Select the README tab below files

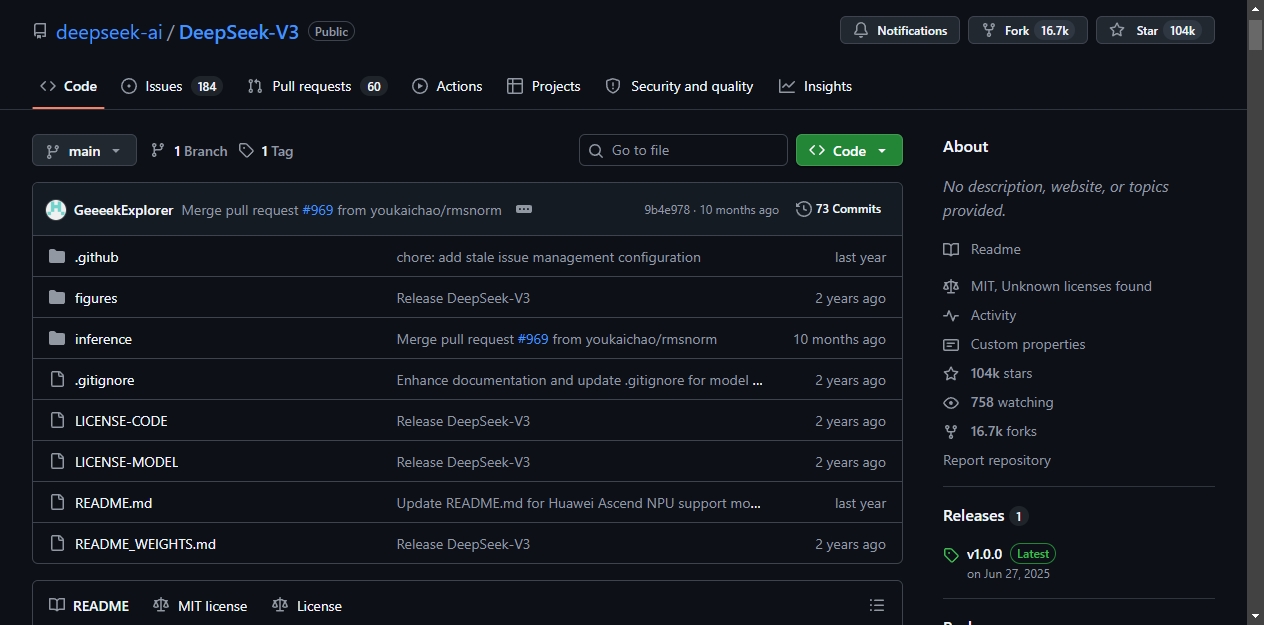click(x=89, y=606)
